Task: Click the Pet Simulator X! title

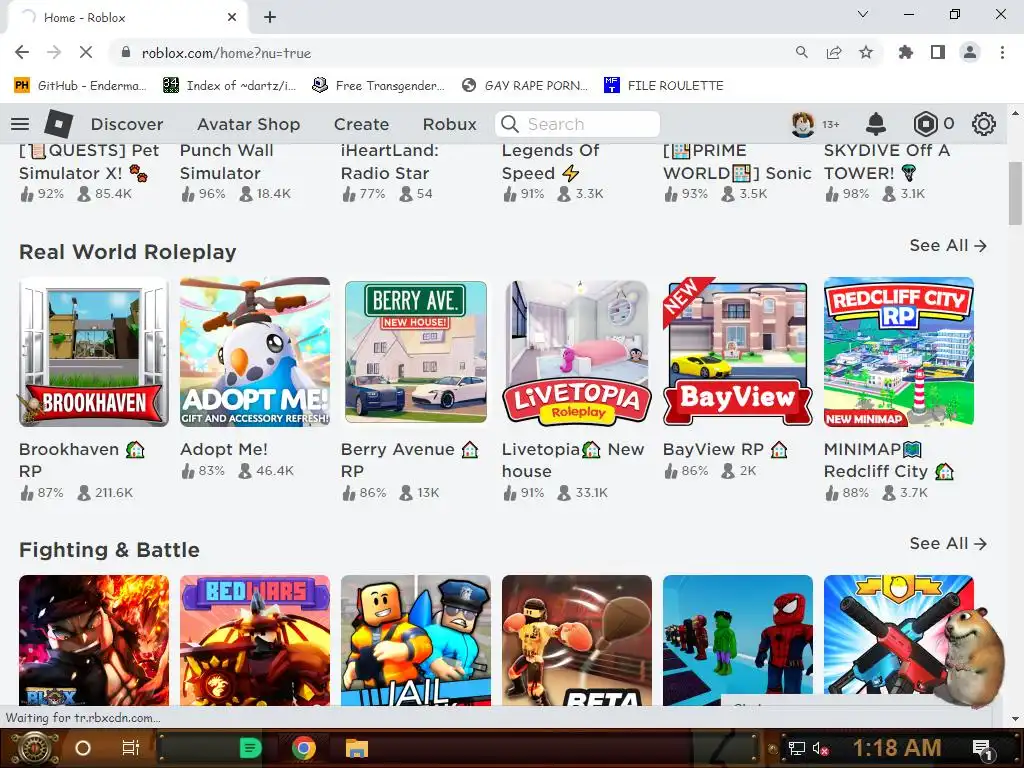Action: pos(89,161)
